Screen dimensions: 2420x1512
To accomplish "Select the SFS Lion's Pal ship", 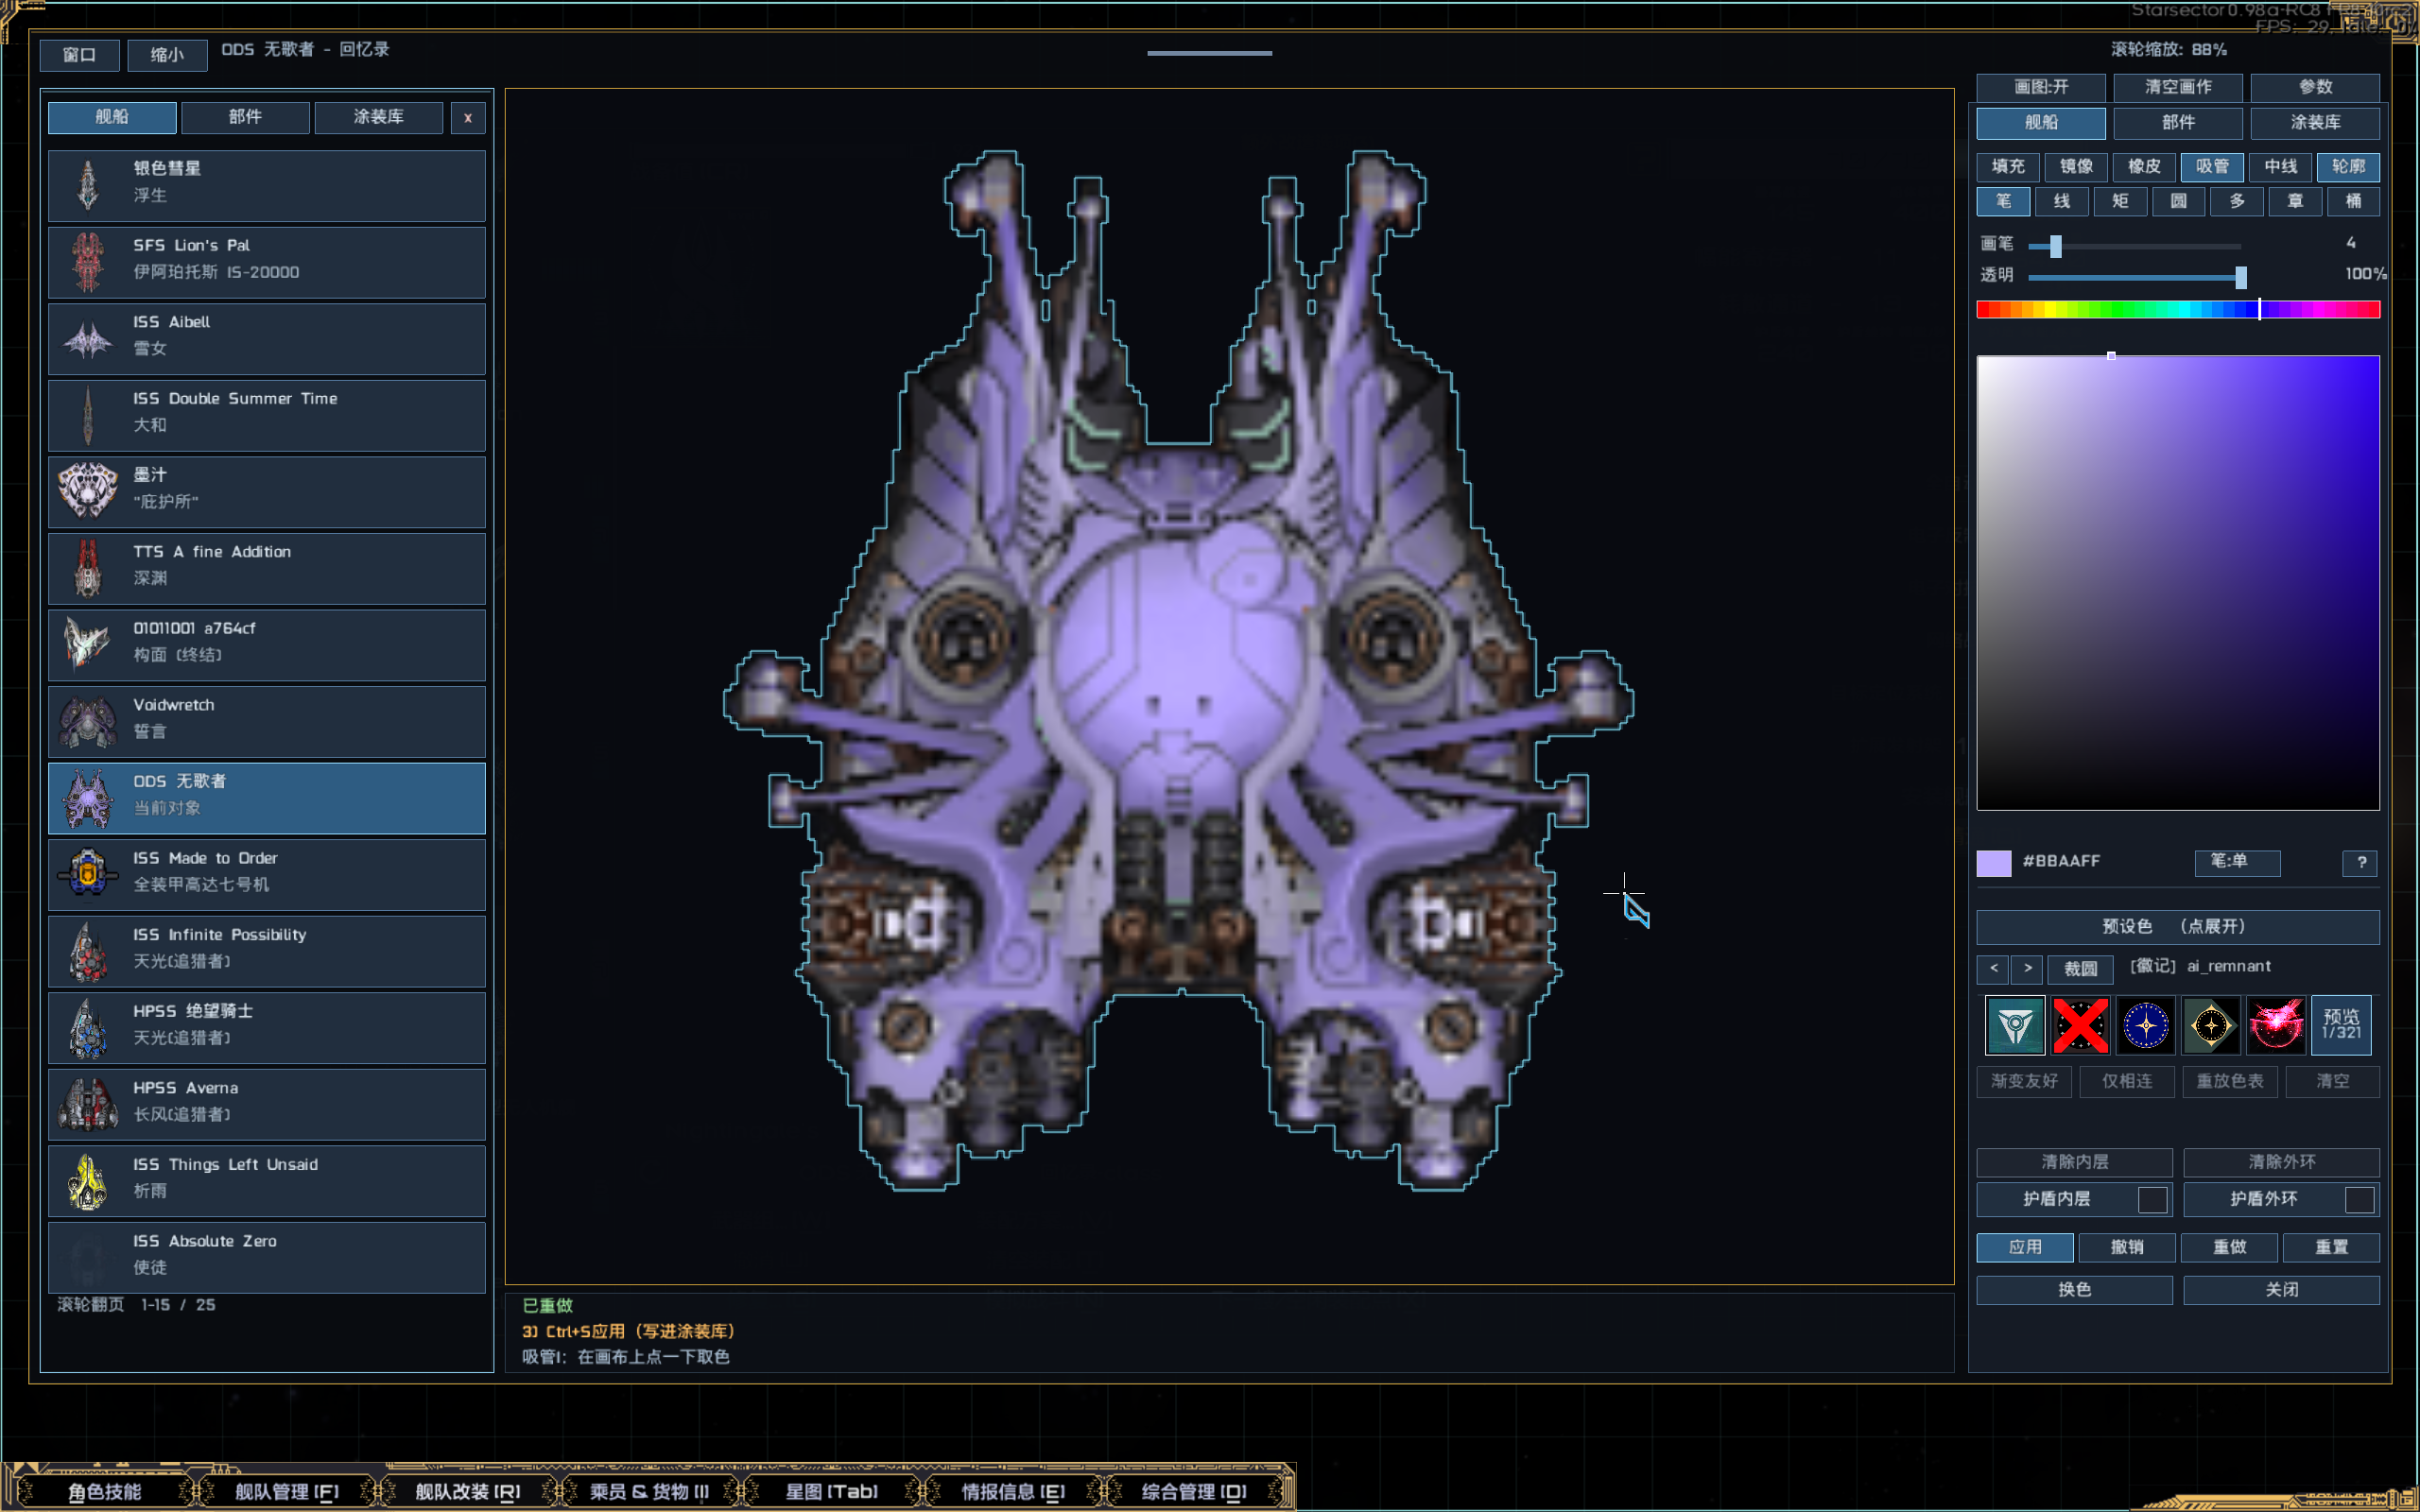I will pos(267,262).
